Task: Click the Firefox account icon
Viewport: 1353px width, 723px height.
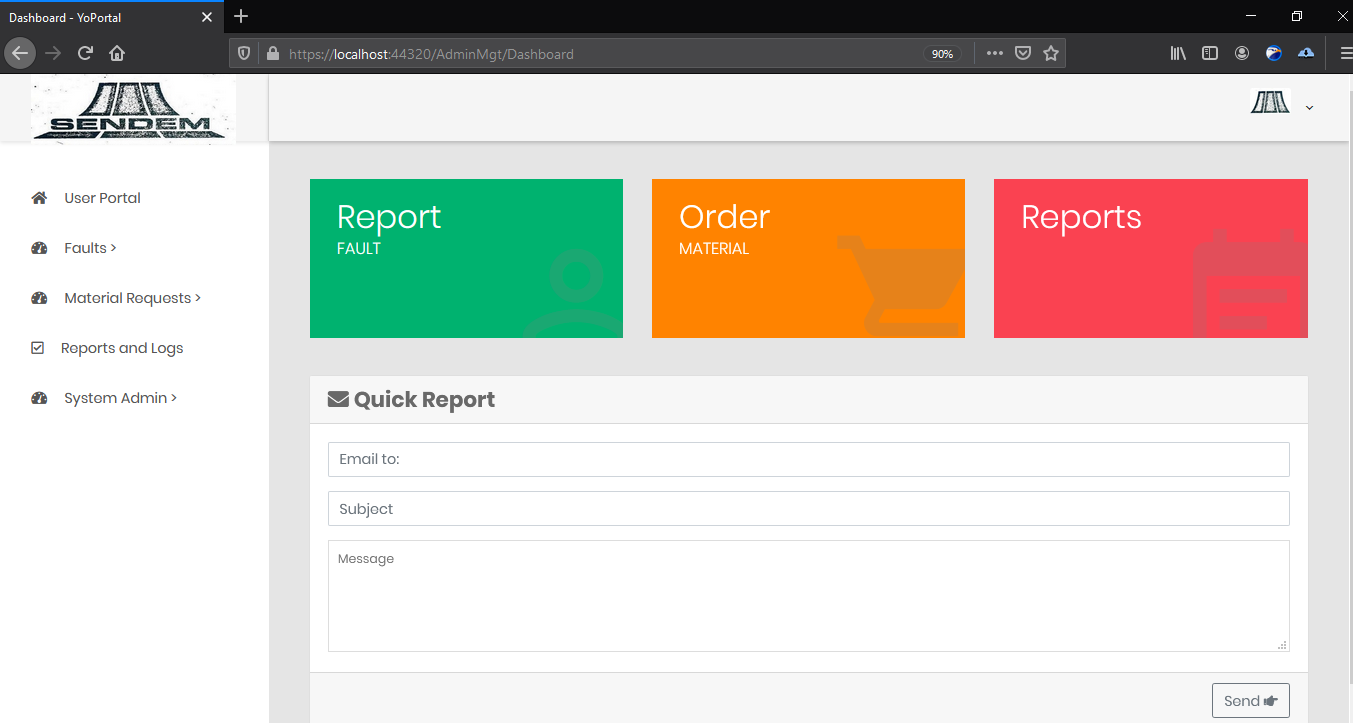Action: 1242,54
